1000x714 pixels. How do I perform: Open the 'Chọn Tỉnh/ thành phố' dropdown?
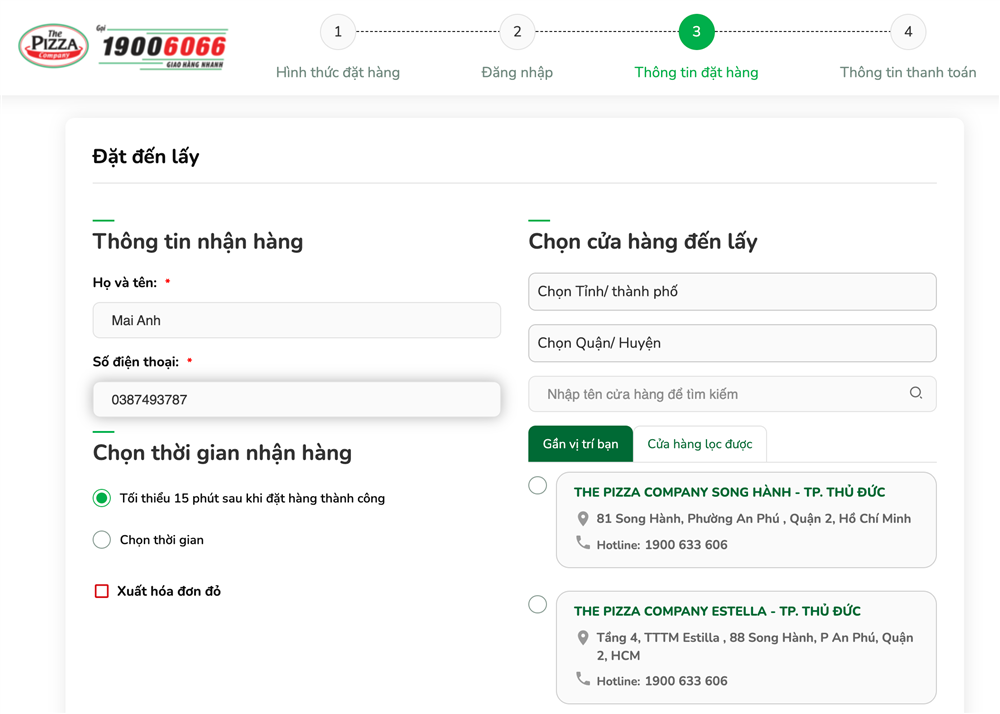(x=732, y=292)
